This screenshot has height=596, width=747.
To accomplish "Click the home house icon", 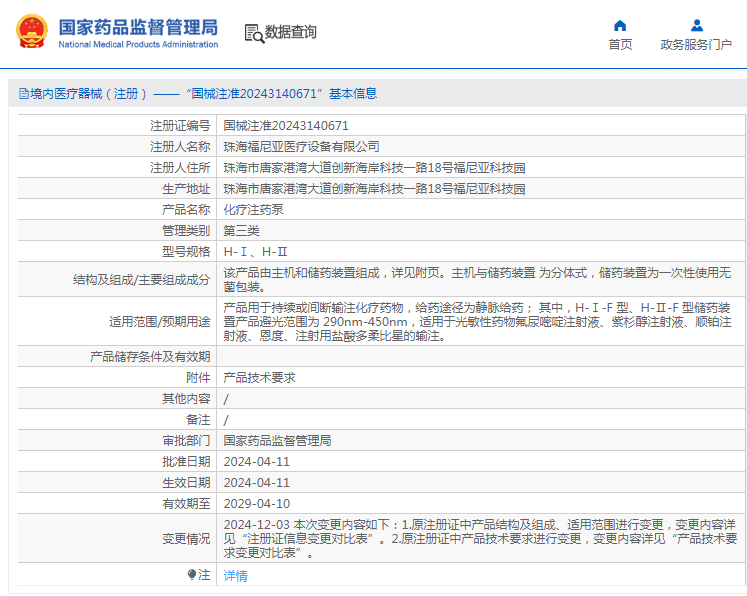I will tap(620, 25).
